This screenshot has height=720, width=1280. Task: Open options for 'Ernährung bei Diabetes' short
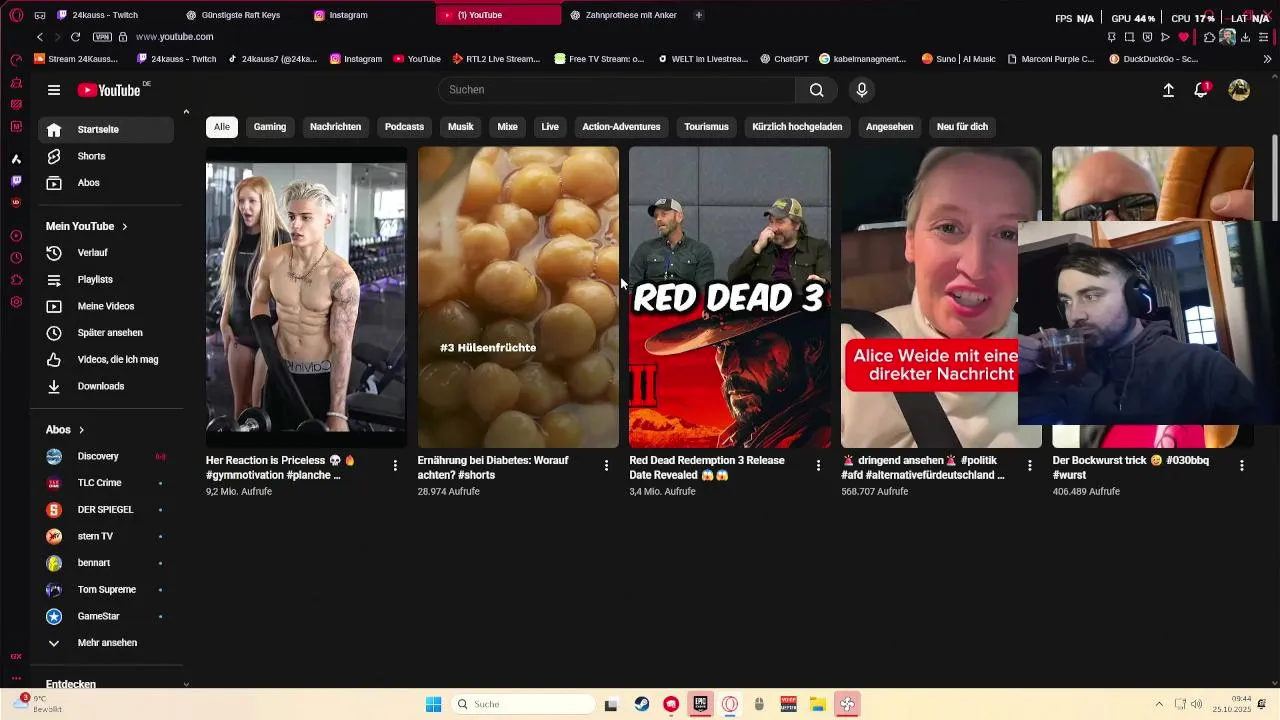point(606,466)
